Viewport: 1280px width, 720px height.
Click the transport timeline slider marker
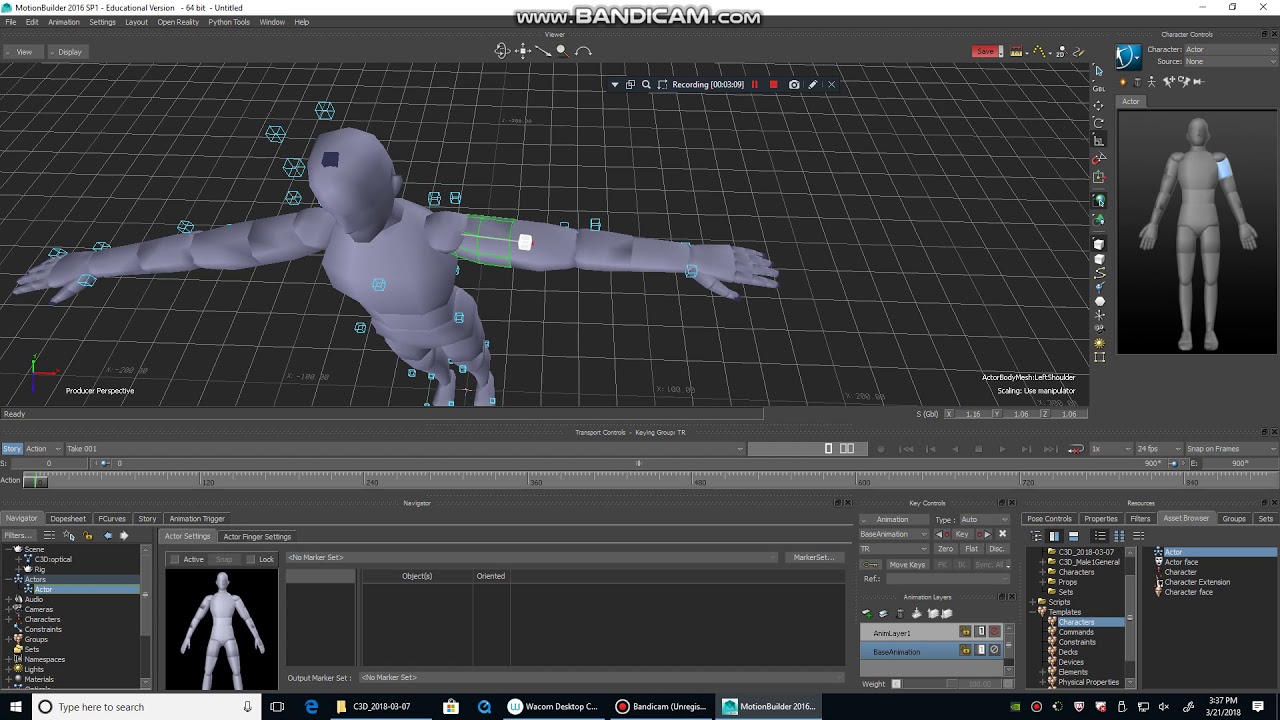[x=639, y=463]
